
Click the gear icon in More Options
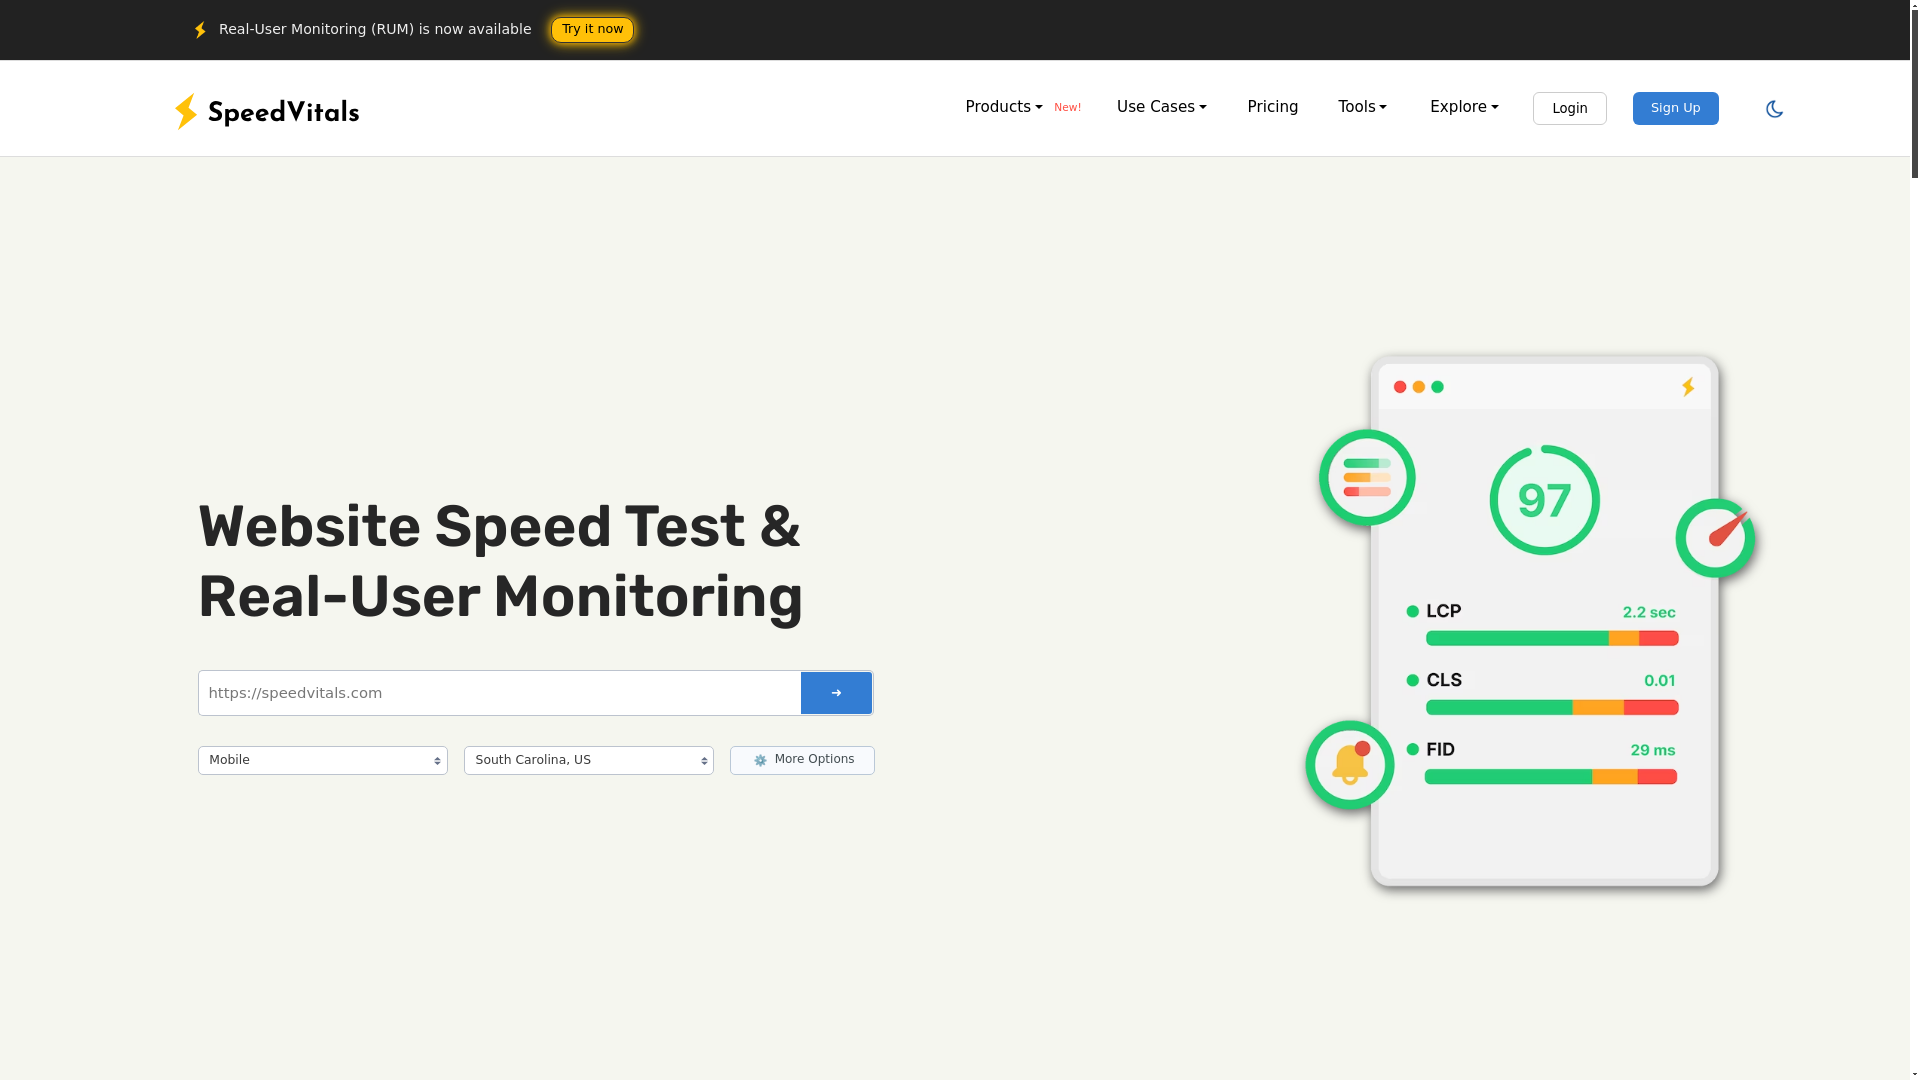pyautogui.click(x=760, y=761)
